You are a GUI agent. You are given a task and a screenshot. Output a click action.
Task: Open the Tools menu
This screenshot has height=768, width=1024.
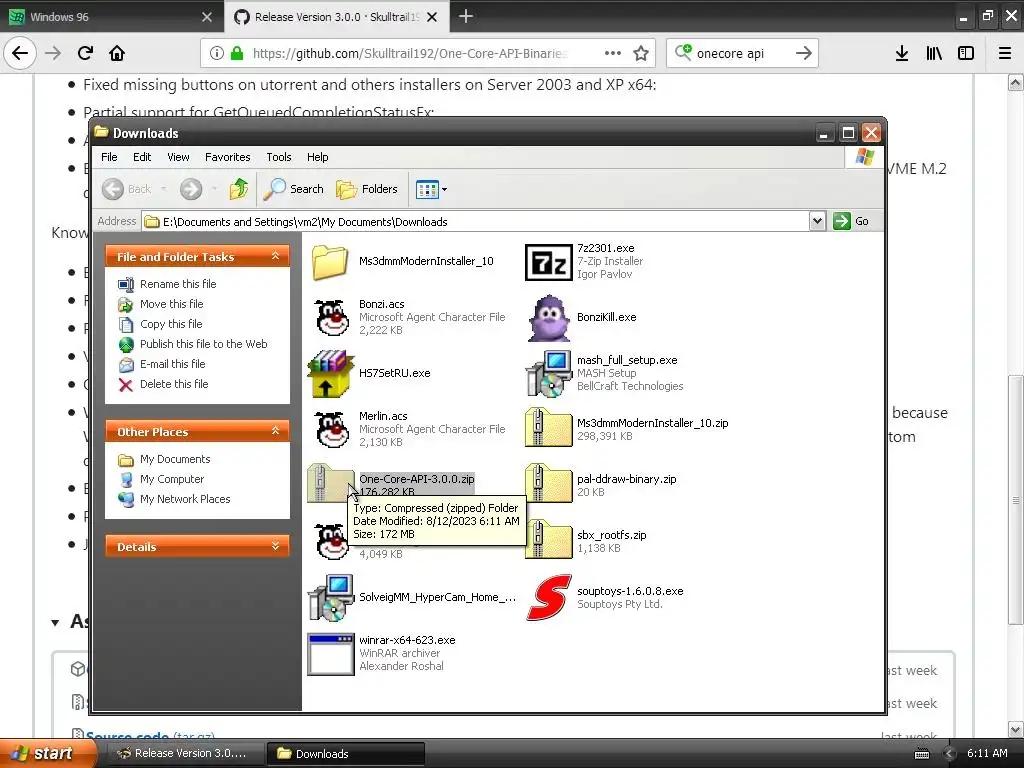coord(279,157)
